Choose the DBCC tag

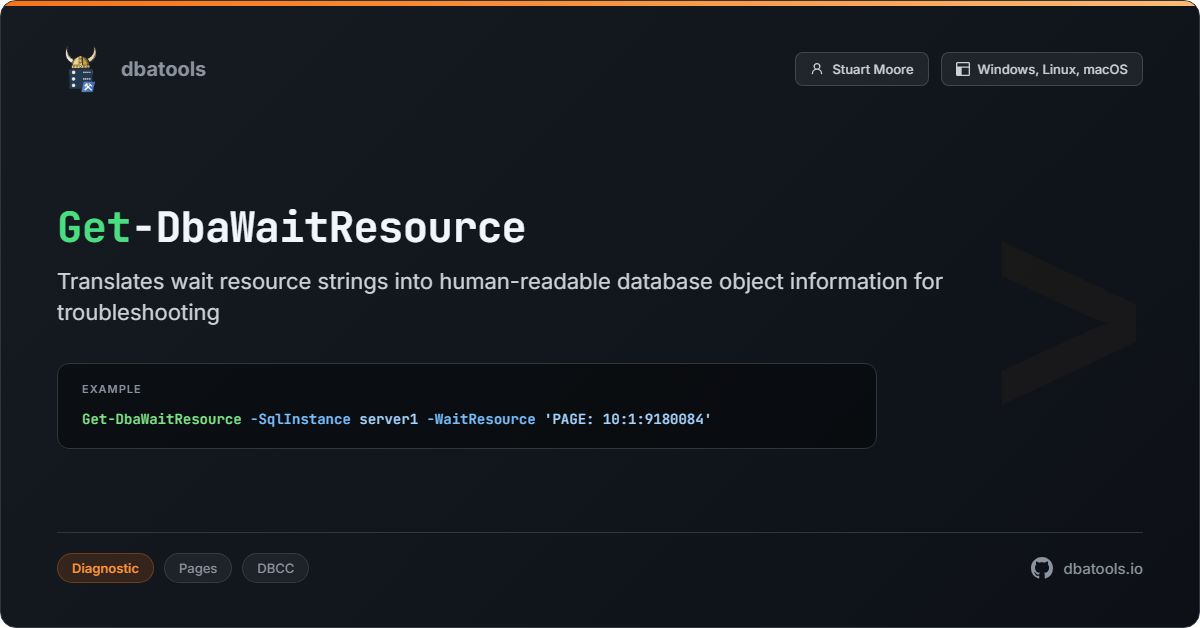coord(275,568)
